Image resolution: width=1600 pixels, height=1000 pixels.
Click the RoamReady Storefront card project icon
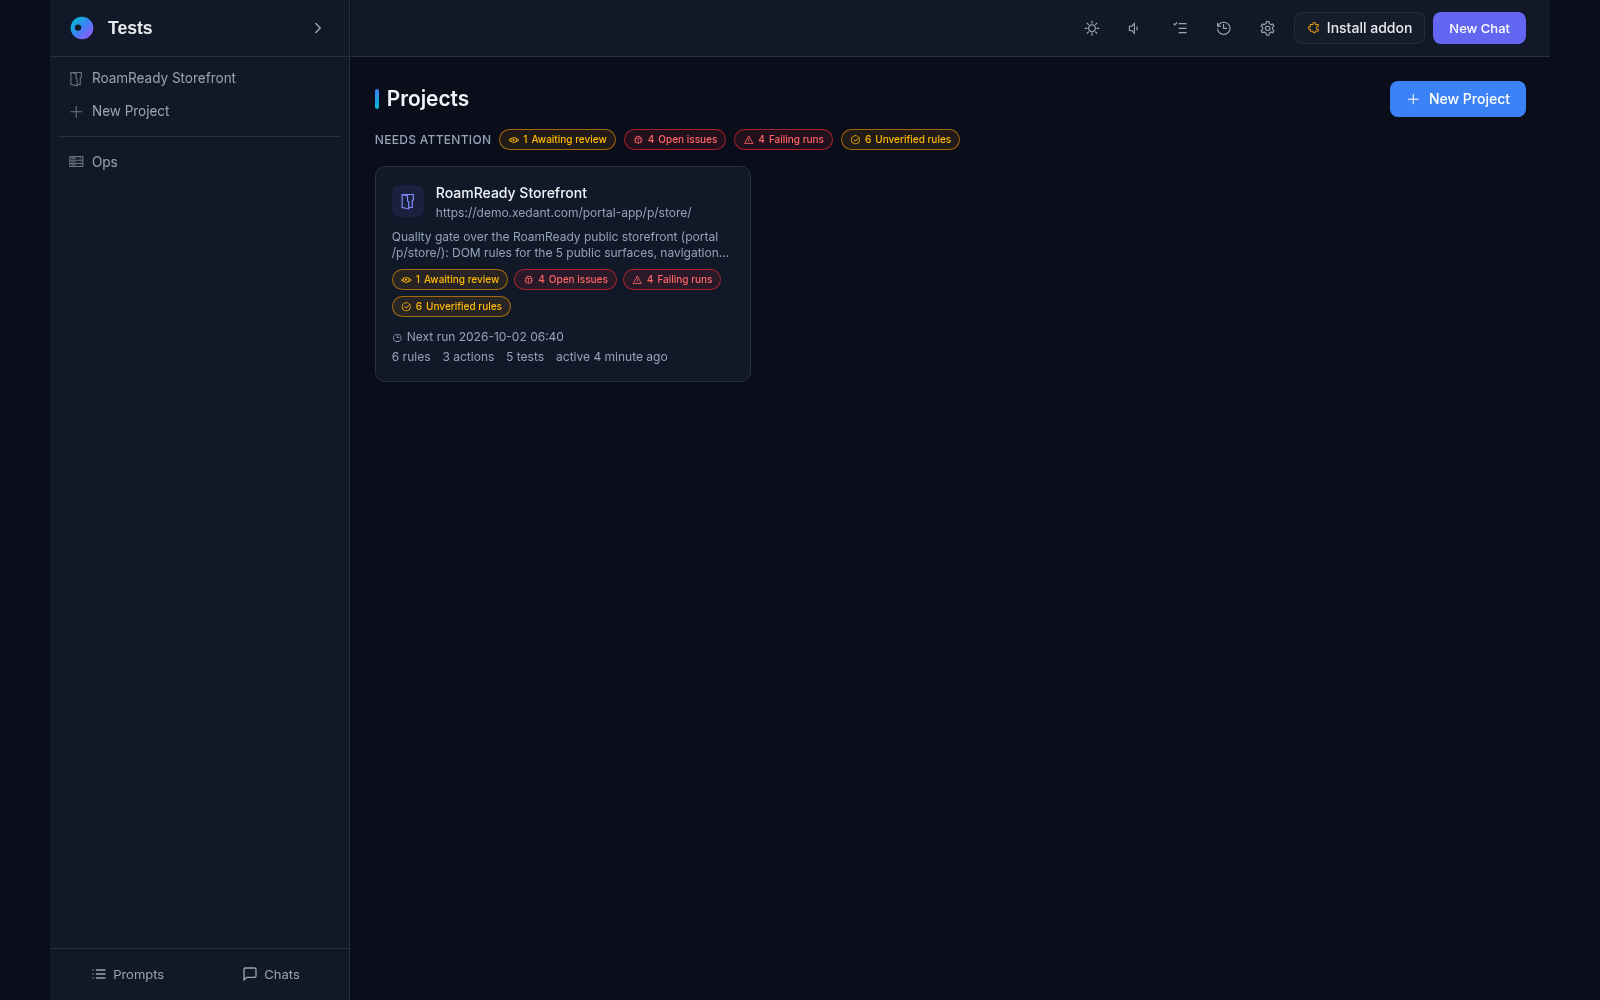coord(408,201)
